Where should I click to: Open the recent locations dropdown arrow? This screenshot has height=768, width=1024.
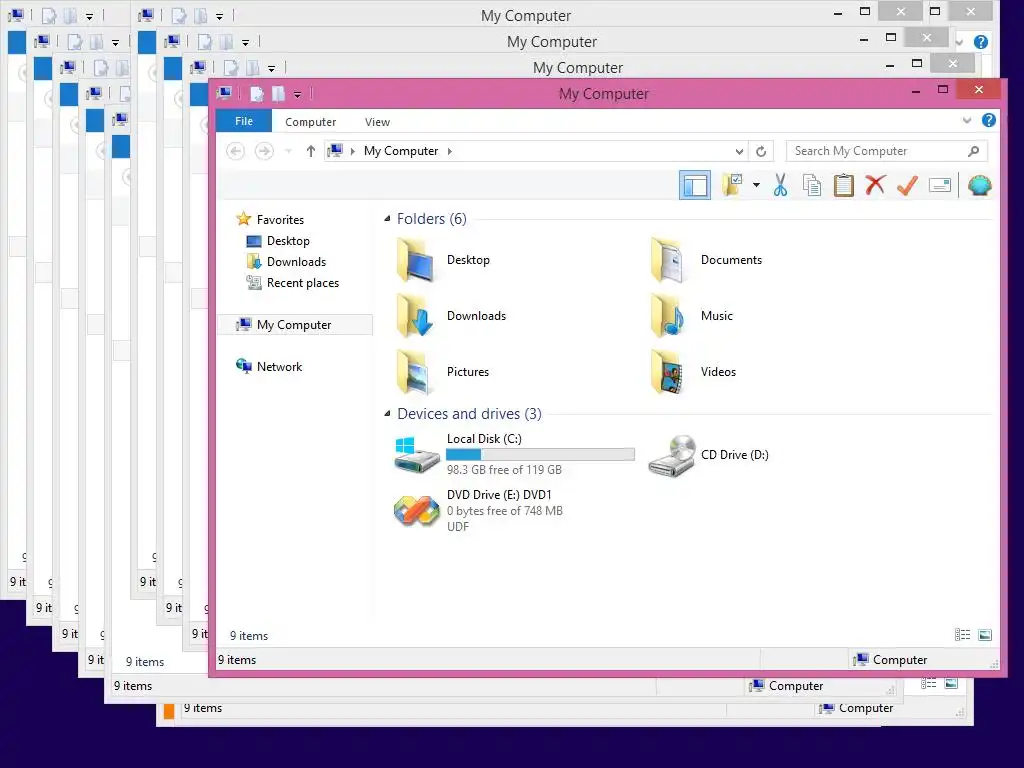[288, 152]
